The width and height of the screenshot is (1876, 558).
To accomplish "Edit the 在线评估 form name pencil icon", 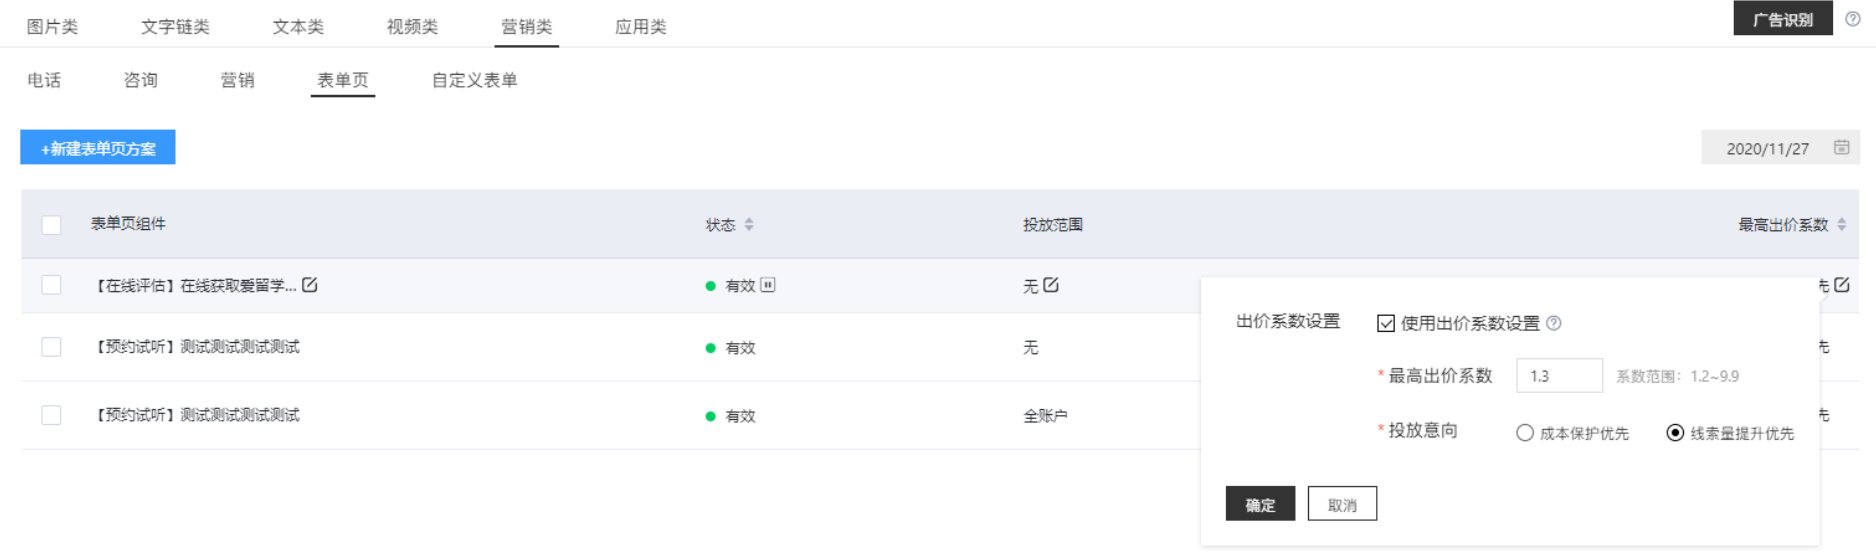I will (310, 285).
